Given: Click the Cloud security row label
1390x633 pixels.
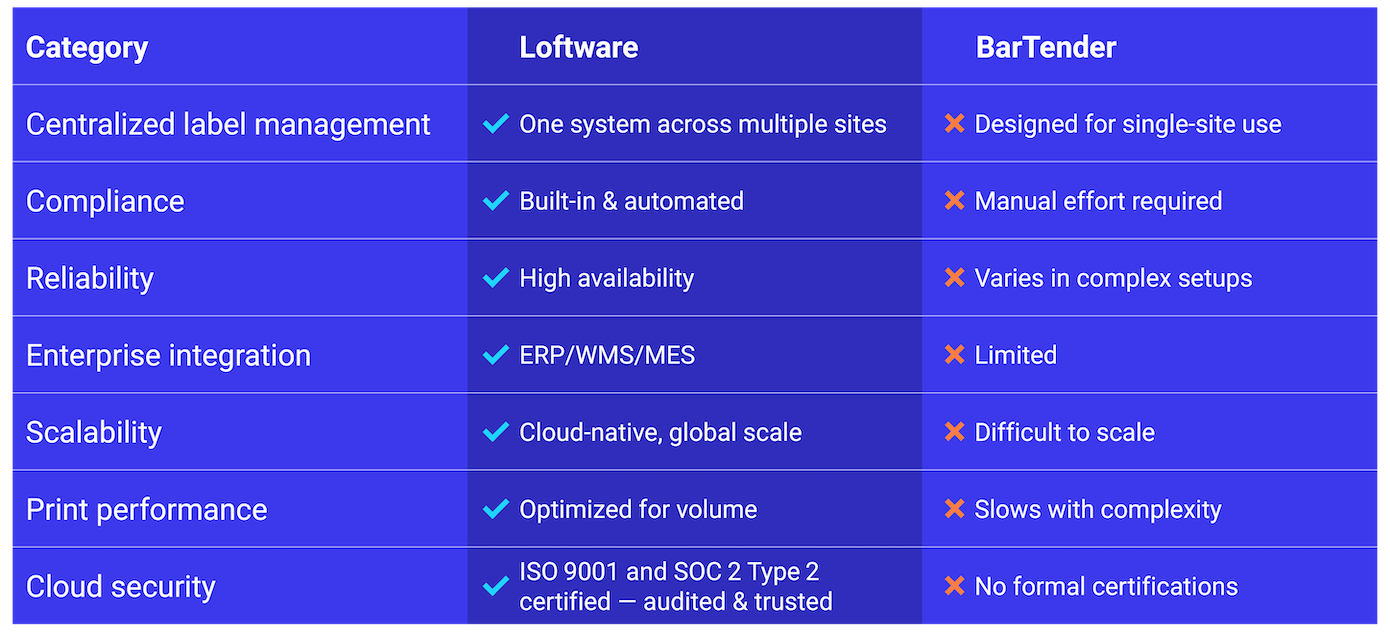Looking at the screenshot, I should pyautogui.click(x=120, y=586).
